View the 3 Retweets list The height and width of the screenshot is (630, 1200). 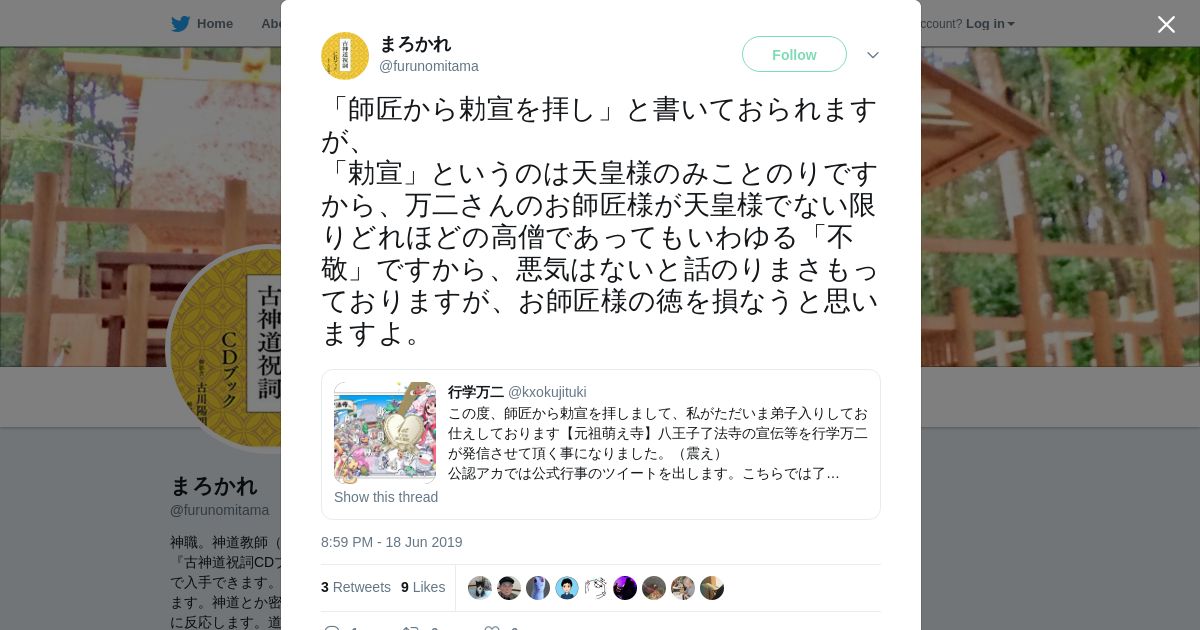click(356, 587)
